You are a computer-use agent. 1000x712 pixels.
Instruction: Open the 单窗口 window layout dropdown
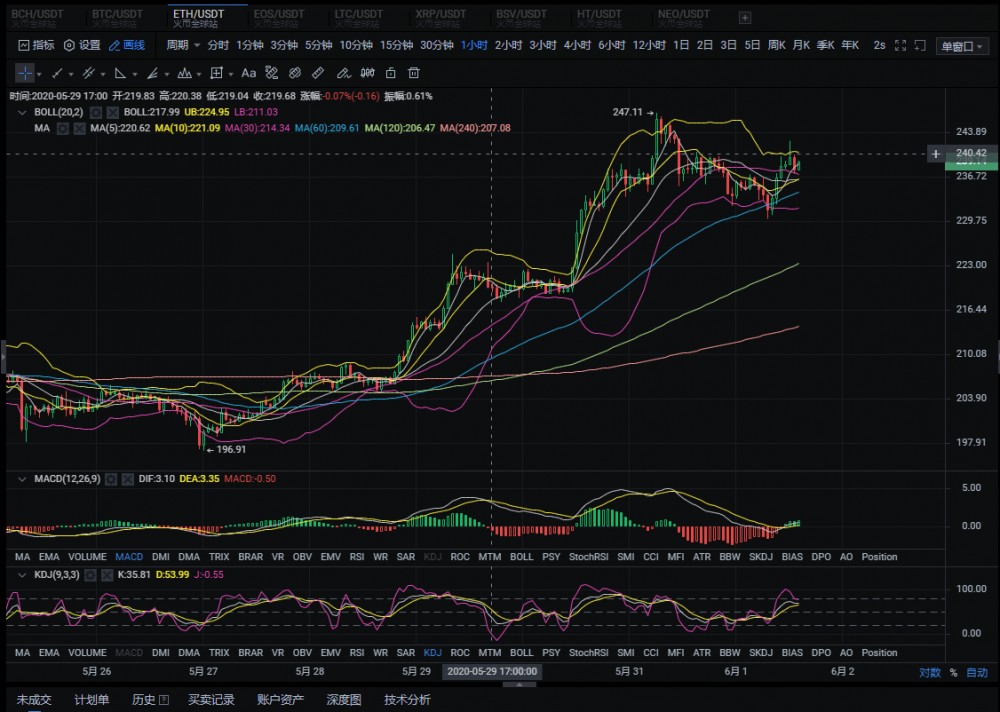(x=961, y=46)
